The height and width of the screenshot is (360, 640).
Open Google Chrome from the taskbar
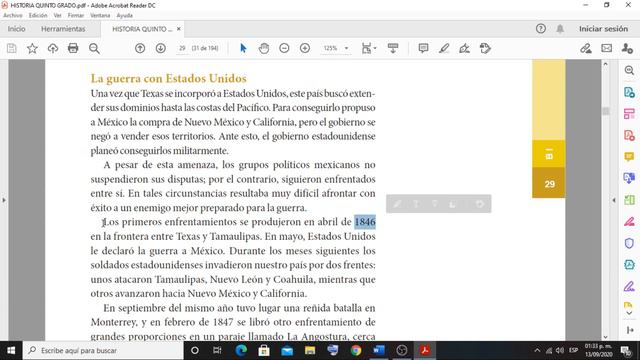(356, 350)
